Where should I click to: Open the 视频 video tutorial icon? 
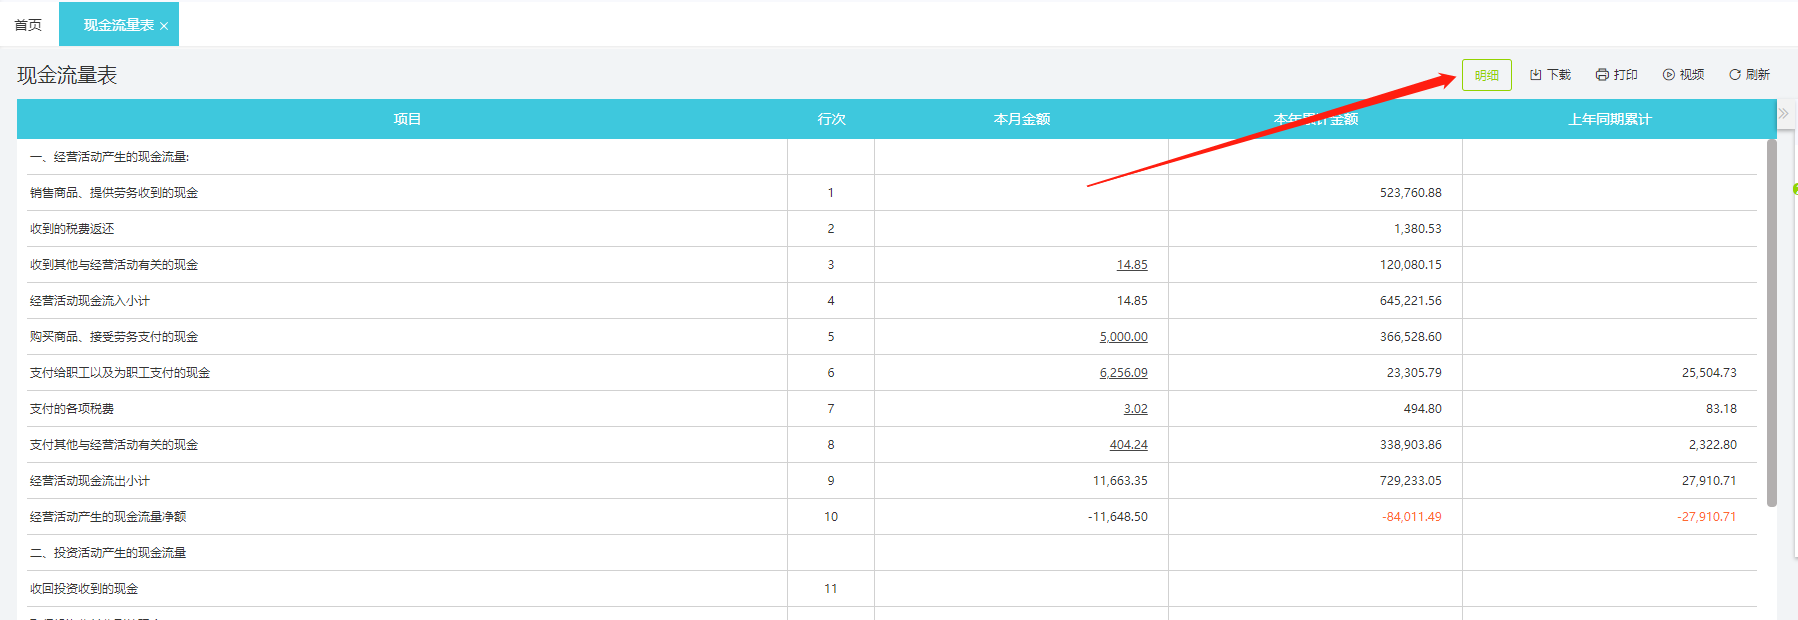point(1669,75)
